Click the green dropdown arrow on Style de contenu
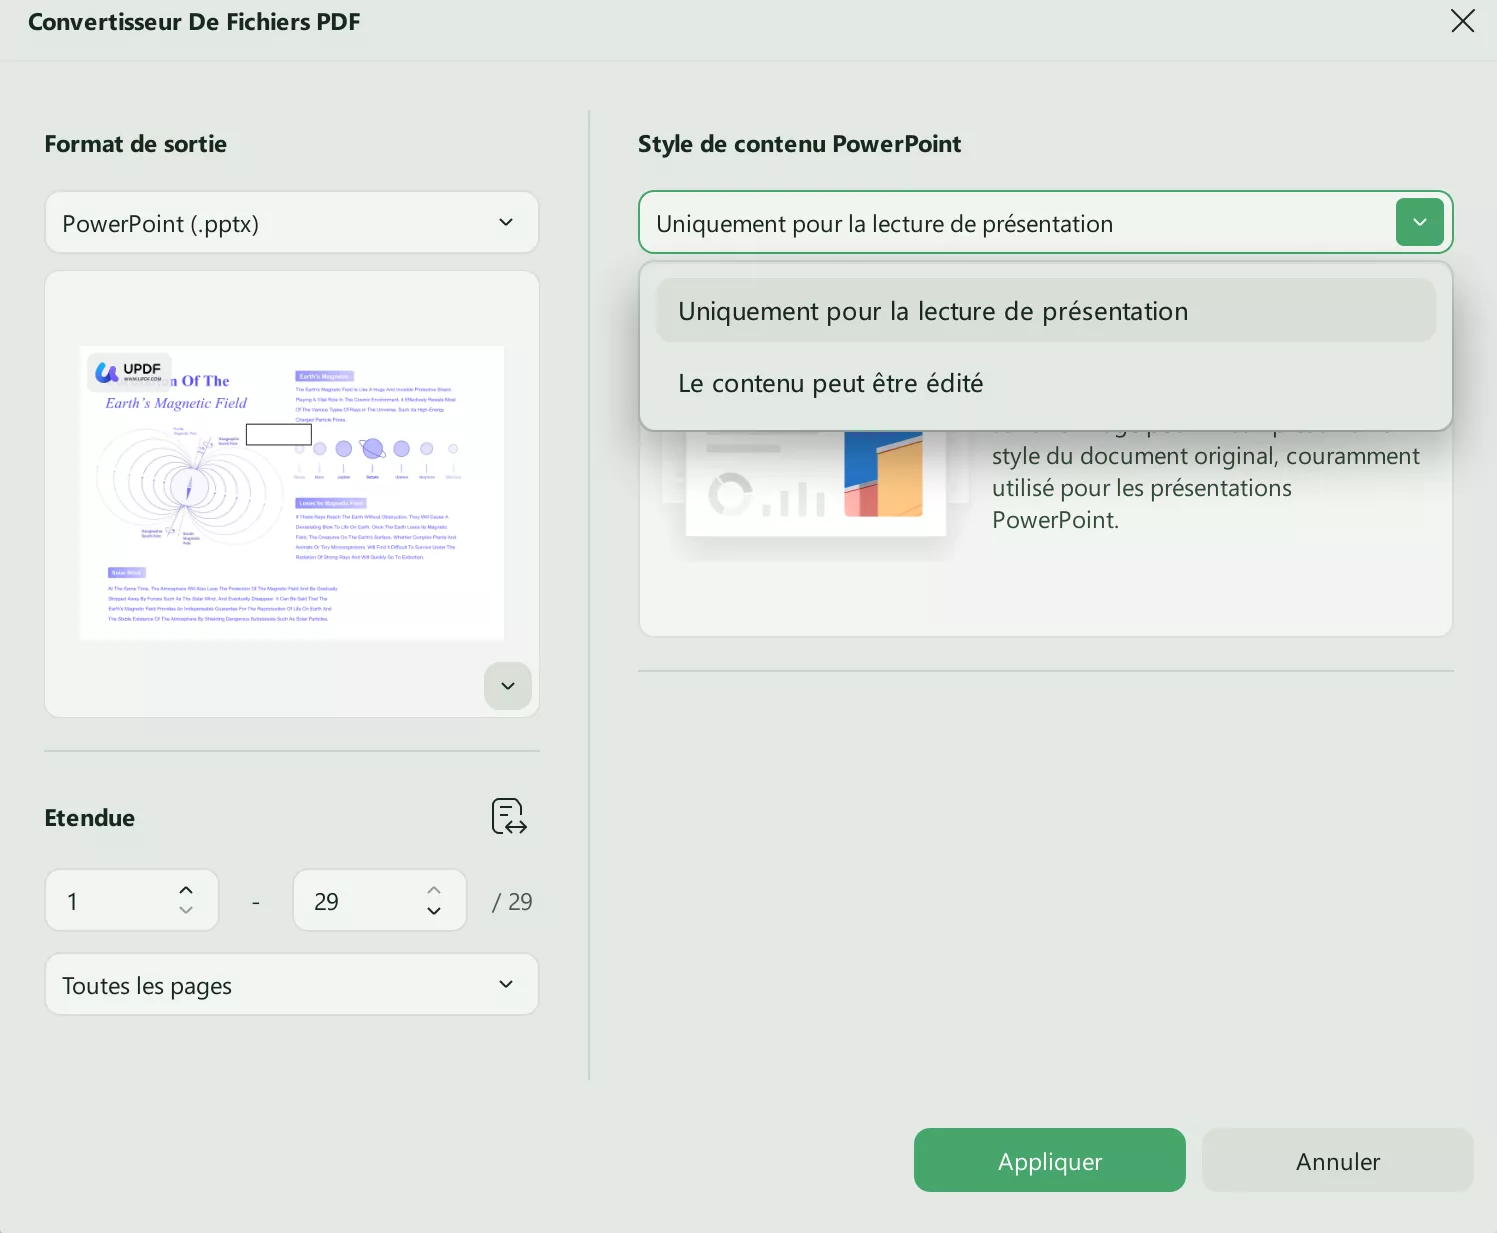The width and height of the screenshot is (1497, 1233). [1419, 222]
